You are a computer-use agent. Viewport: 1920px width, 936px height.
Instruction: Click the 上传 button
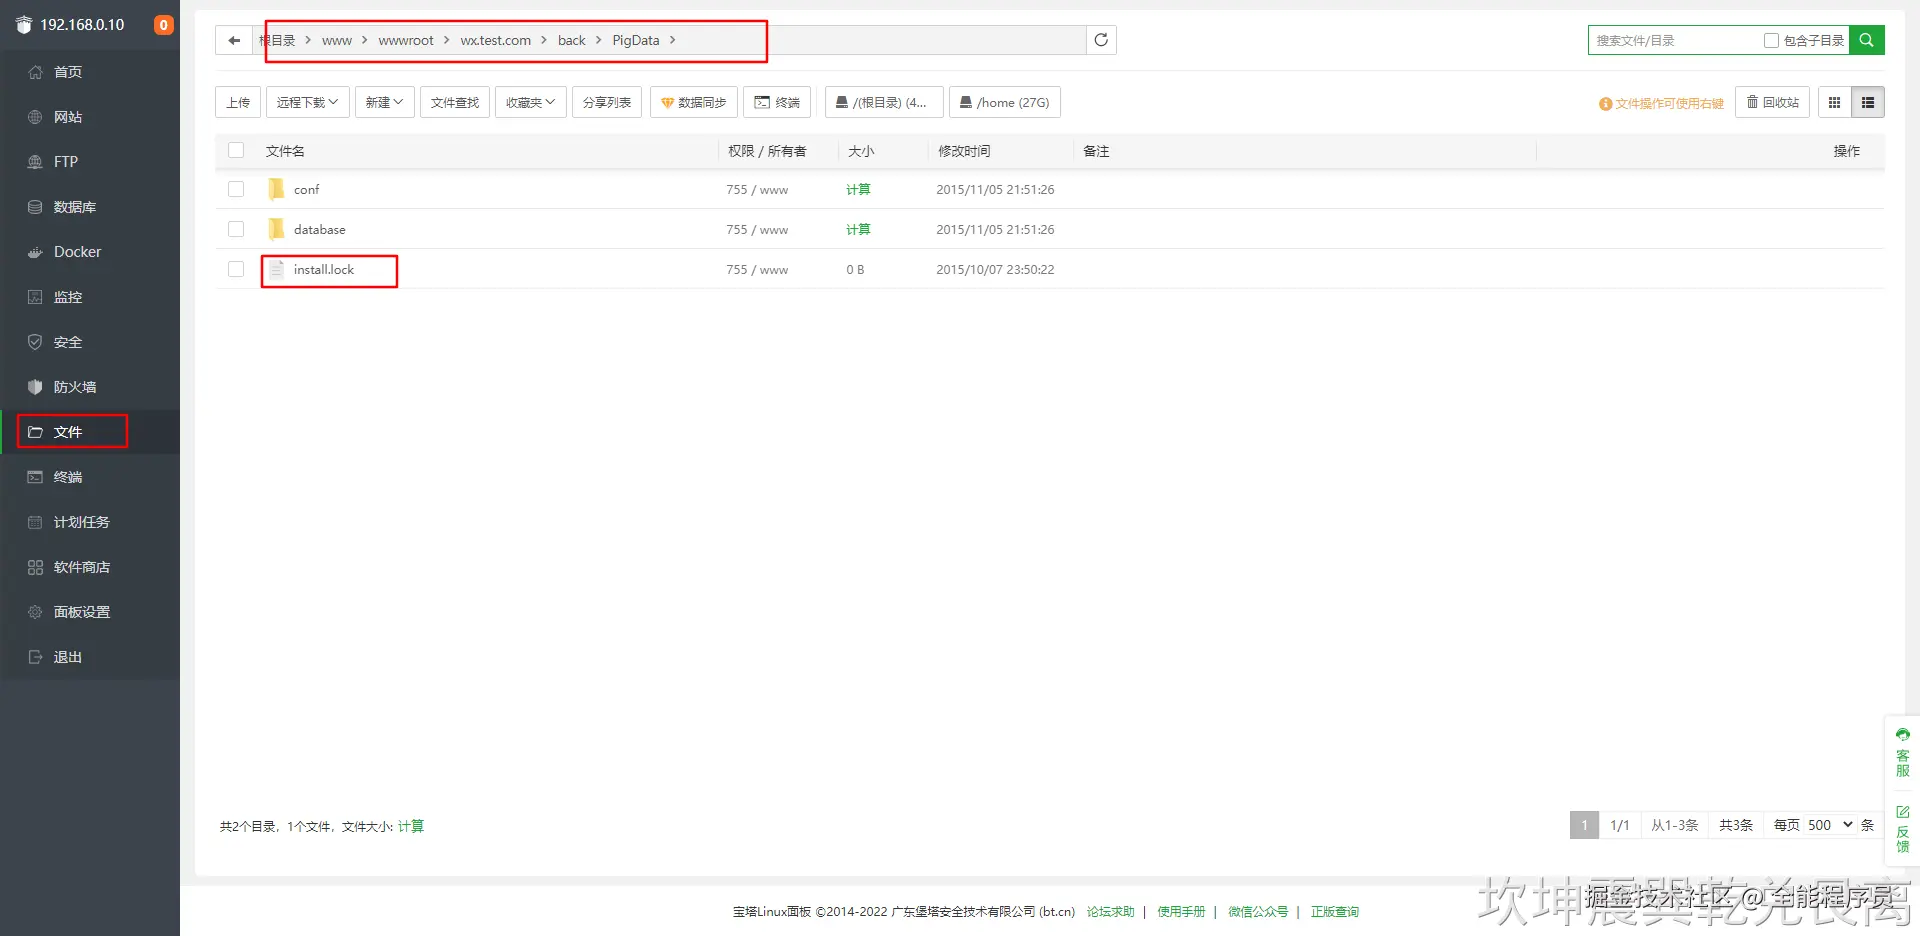238,102
